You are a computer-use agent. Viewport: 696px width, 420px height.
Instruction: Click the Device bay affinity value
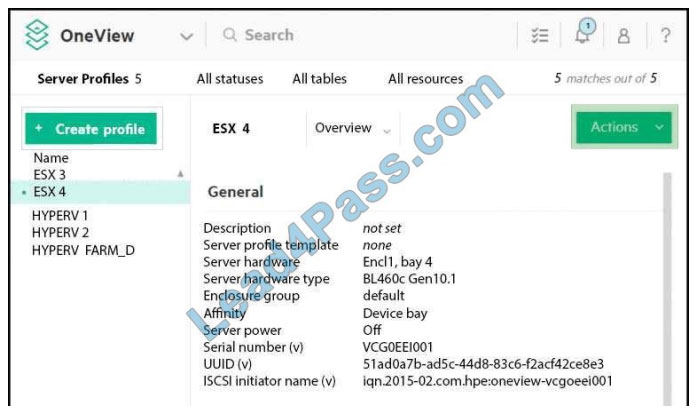(x=395, y=313)
